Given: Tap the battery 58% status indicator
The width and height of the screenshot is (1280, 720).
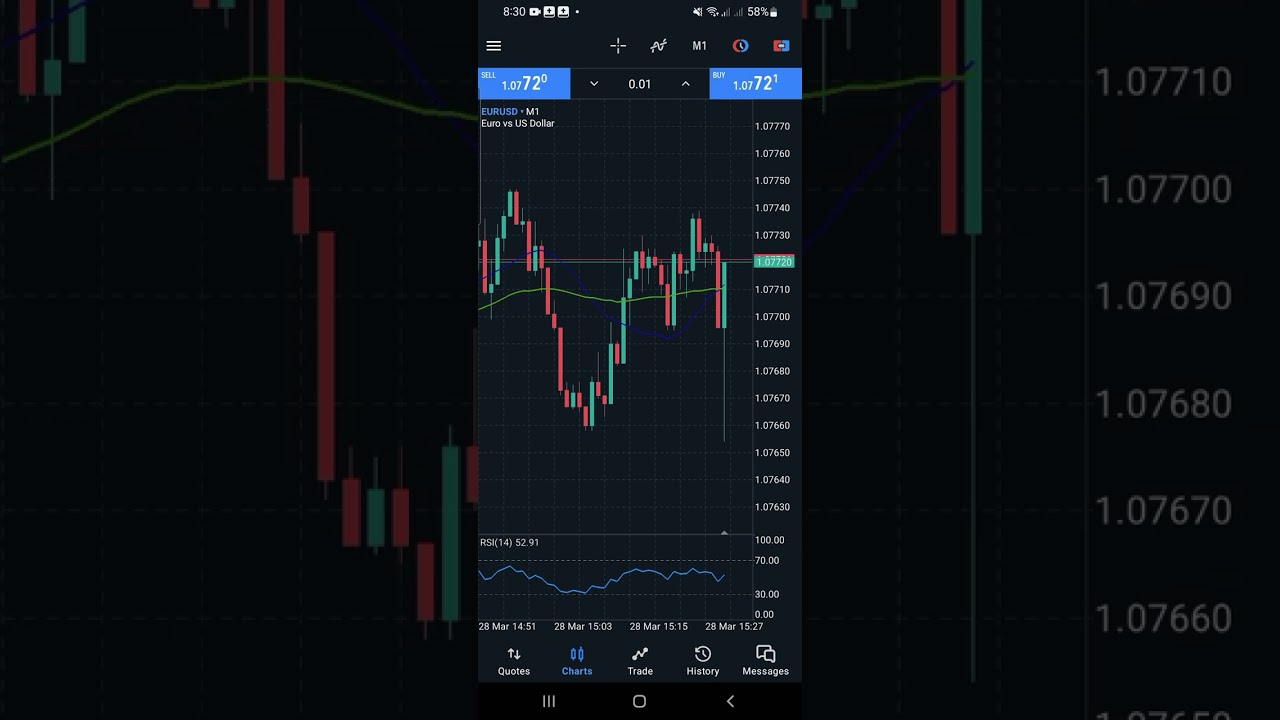Looking at the screenshot, I should [x=763, y=12].
